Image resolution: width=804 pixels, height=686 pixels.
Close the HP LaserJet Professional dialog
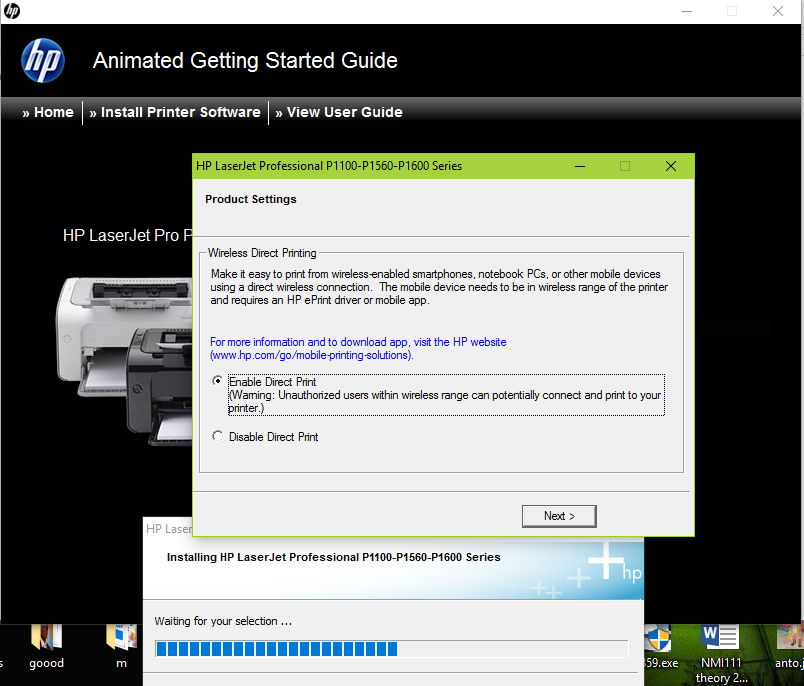point(671,166)
